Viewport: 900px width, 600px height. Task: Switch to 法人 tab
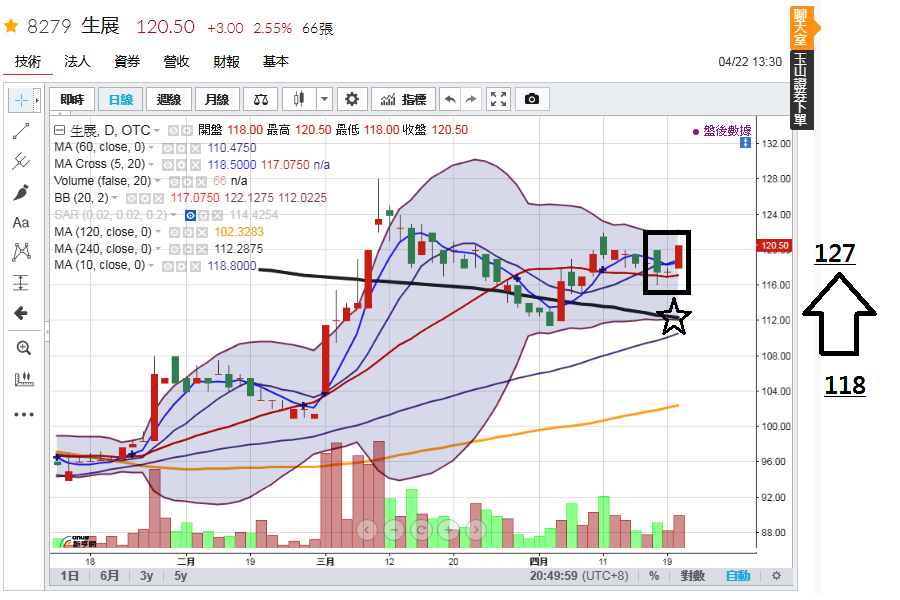tap(77, 61)
